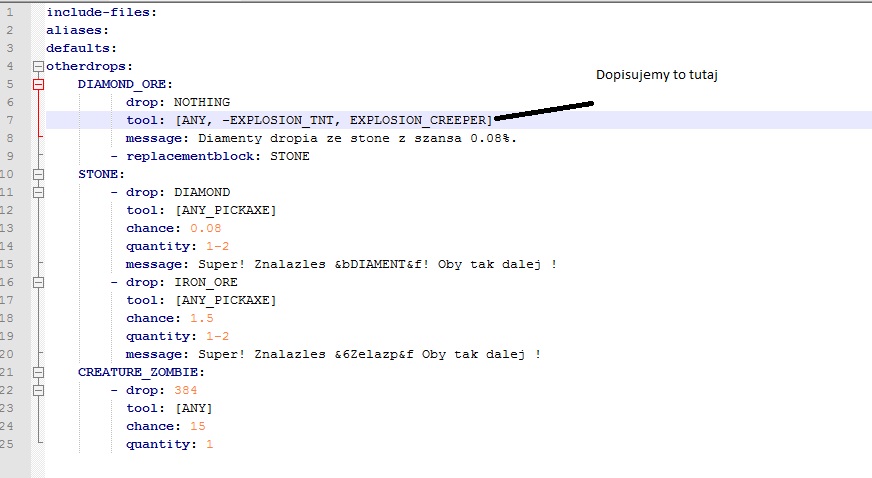
Task: Select line number 9 in the margin
Action: tap(9, 156)
